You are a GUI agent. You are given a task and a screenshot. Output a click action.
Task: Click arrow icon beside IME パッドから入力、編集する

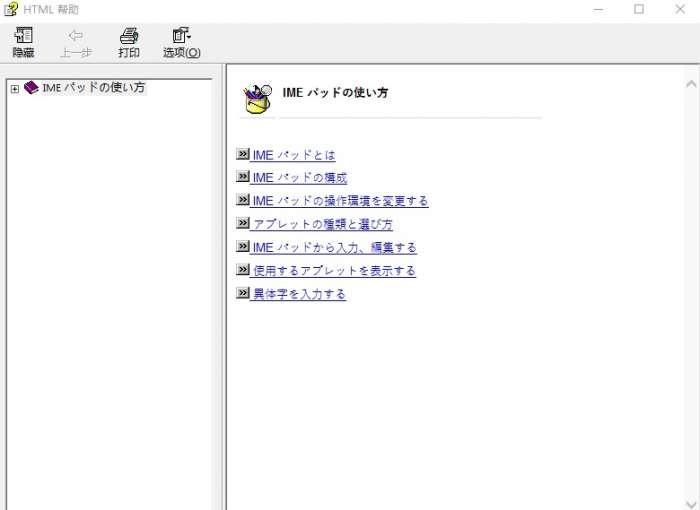(242, 246)
